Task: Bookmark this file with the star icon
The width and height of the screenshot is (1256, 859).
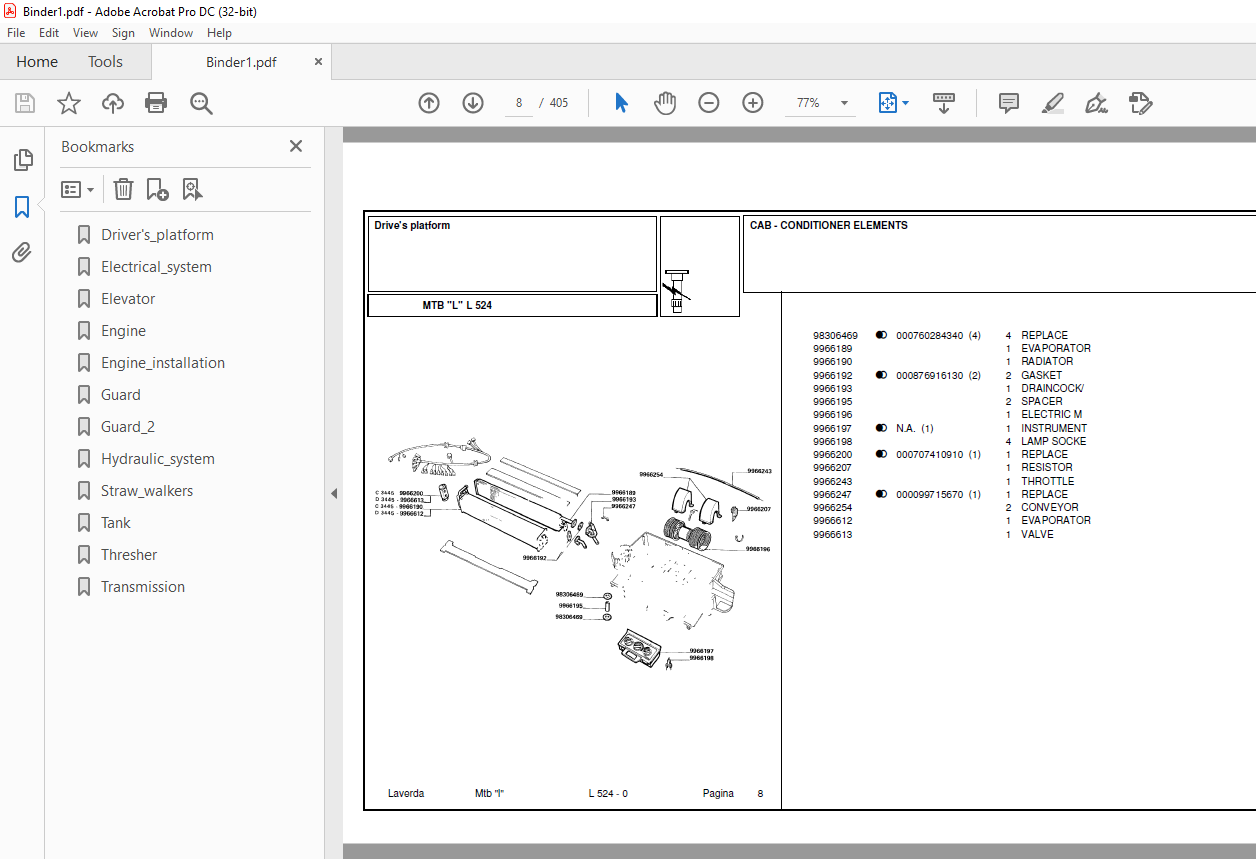Action: click(69, 103)
